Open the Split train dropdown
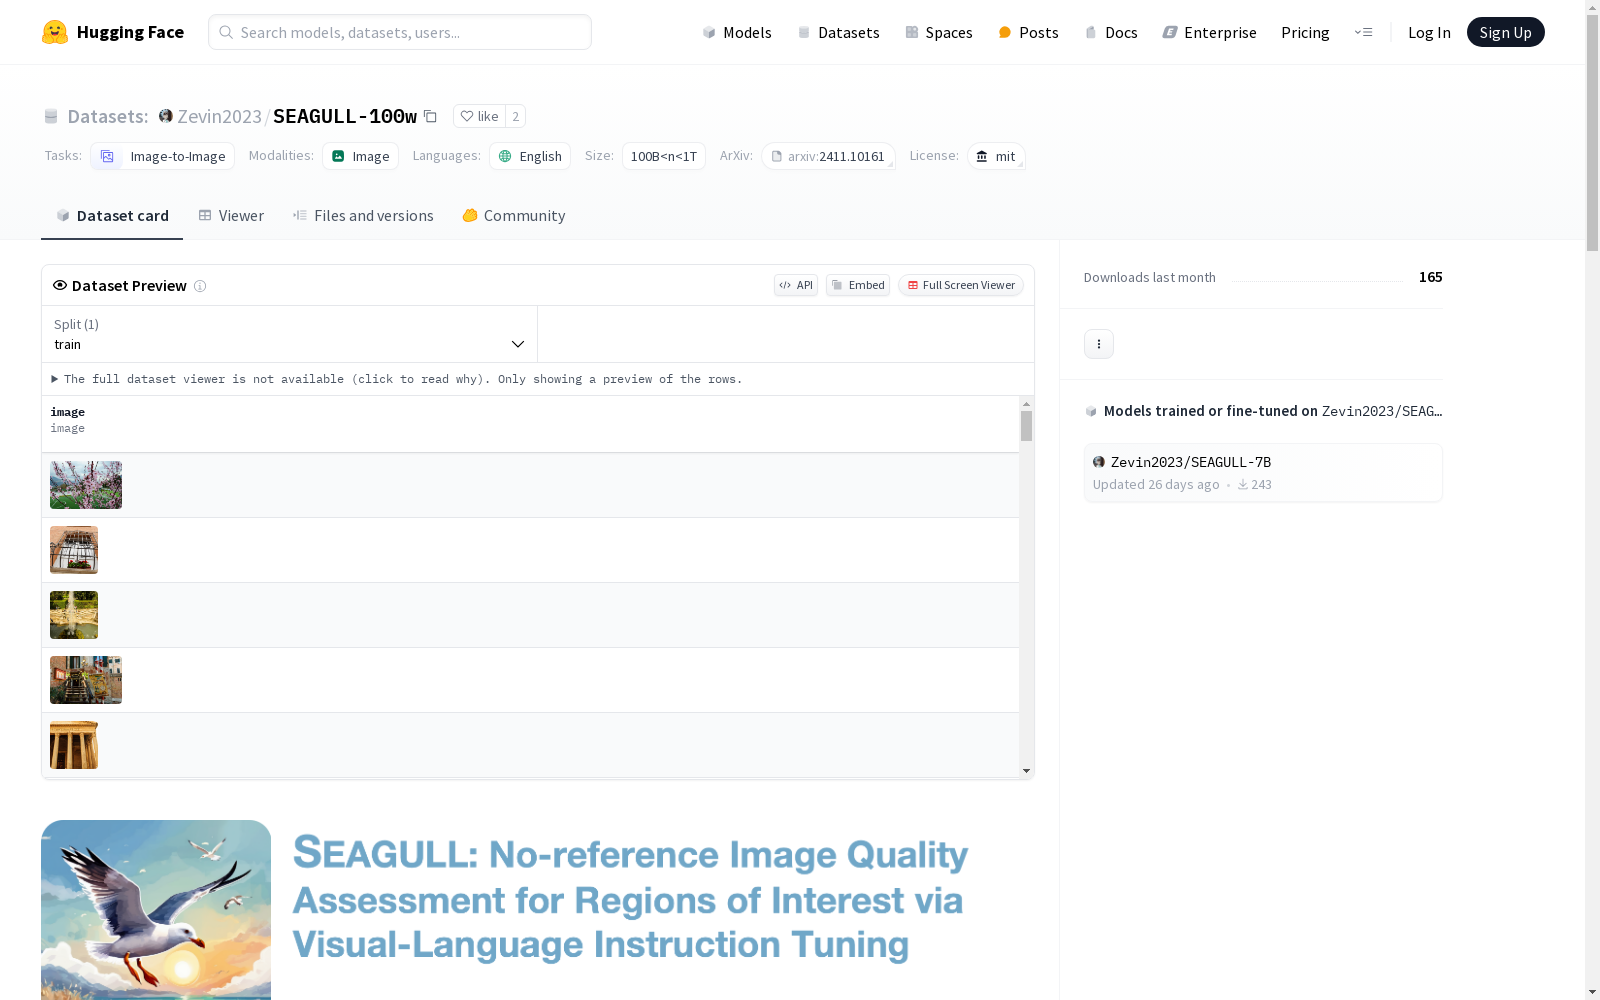 (x=290, y=334)
